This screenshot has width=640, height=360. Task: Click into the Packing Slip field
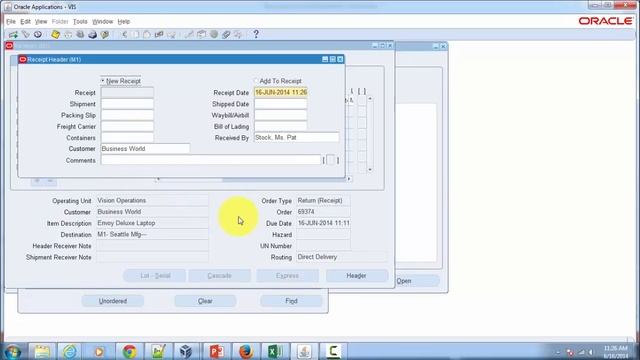coord(127,116)
